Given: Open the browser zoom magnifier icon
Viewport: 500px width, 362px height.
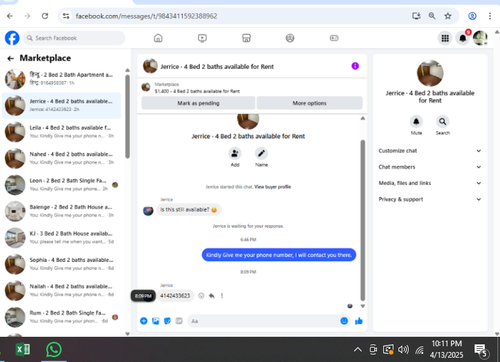Looking at the screenshot, I should tap(432, 16).
